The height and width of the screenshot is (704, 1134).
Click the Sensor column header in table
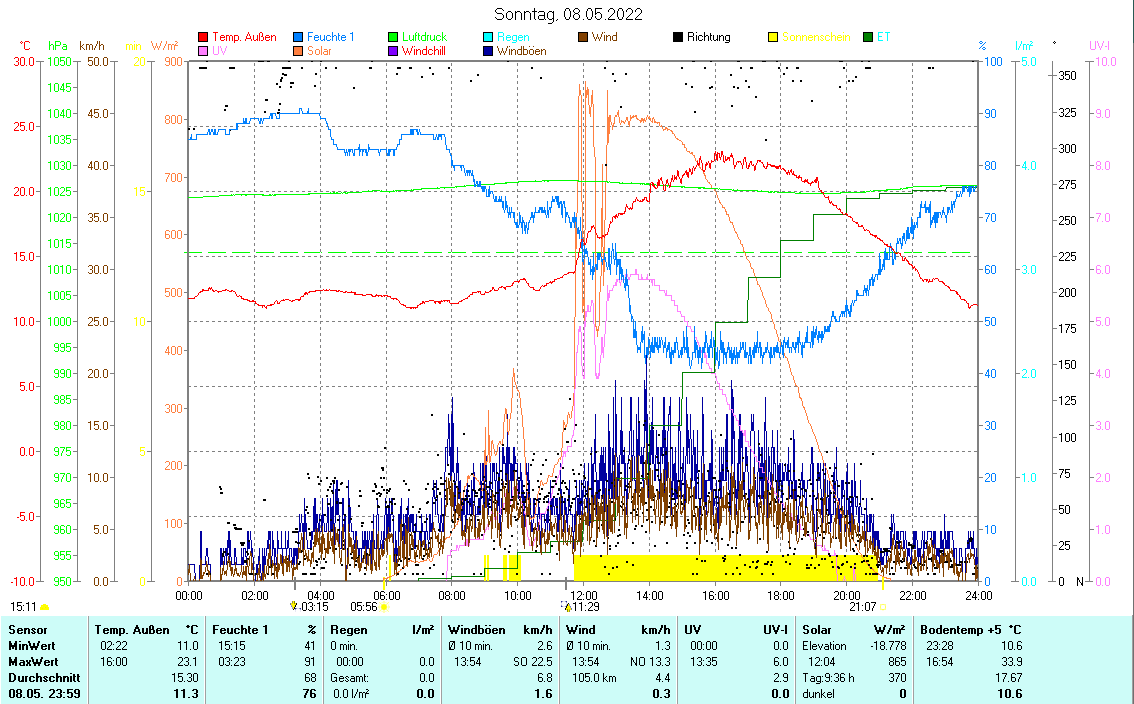click(27, 630)
